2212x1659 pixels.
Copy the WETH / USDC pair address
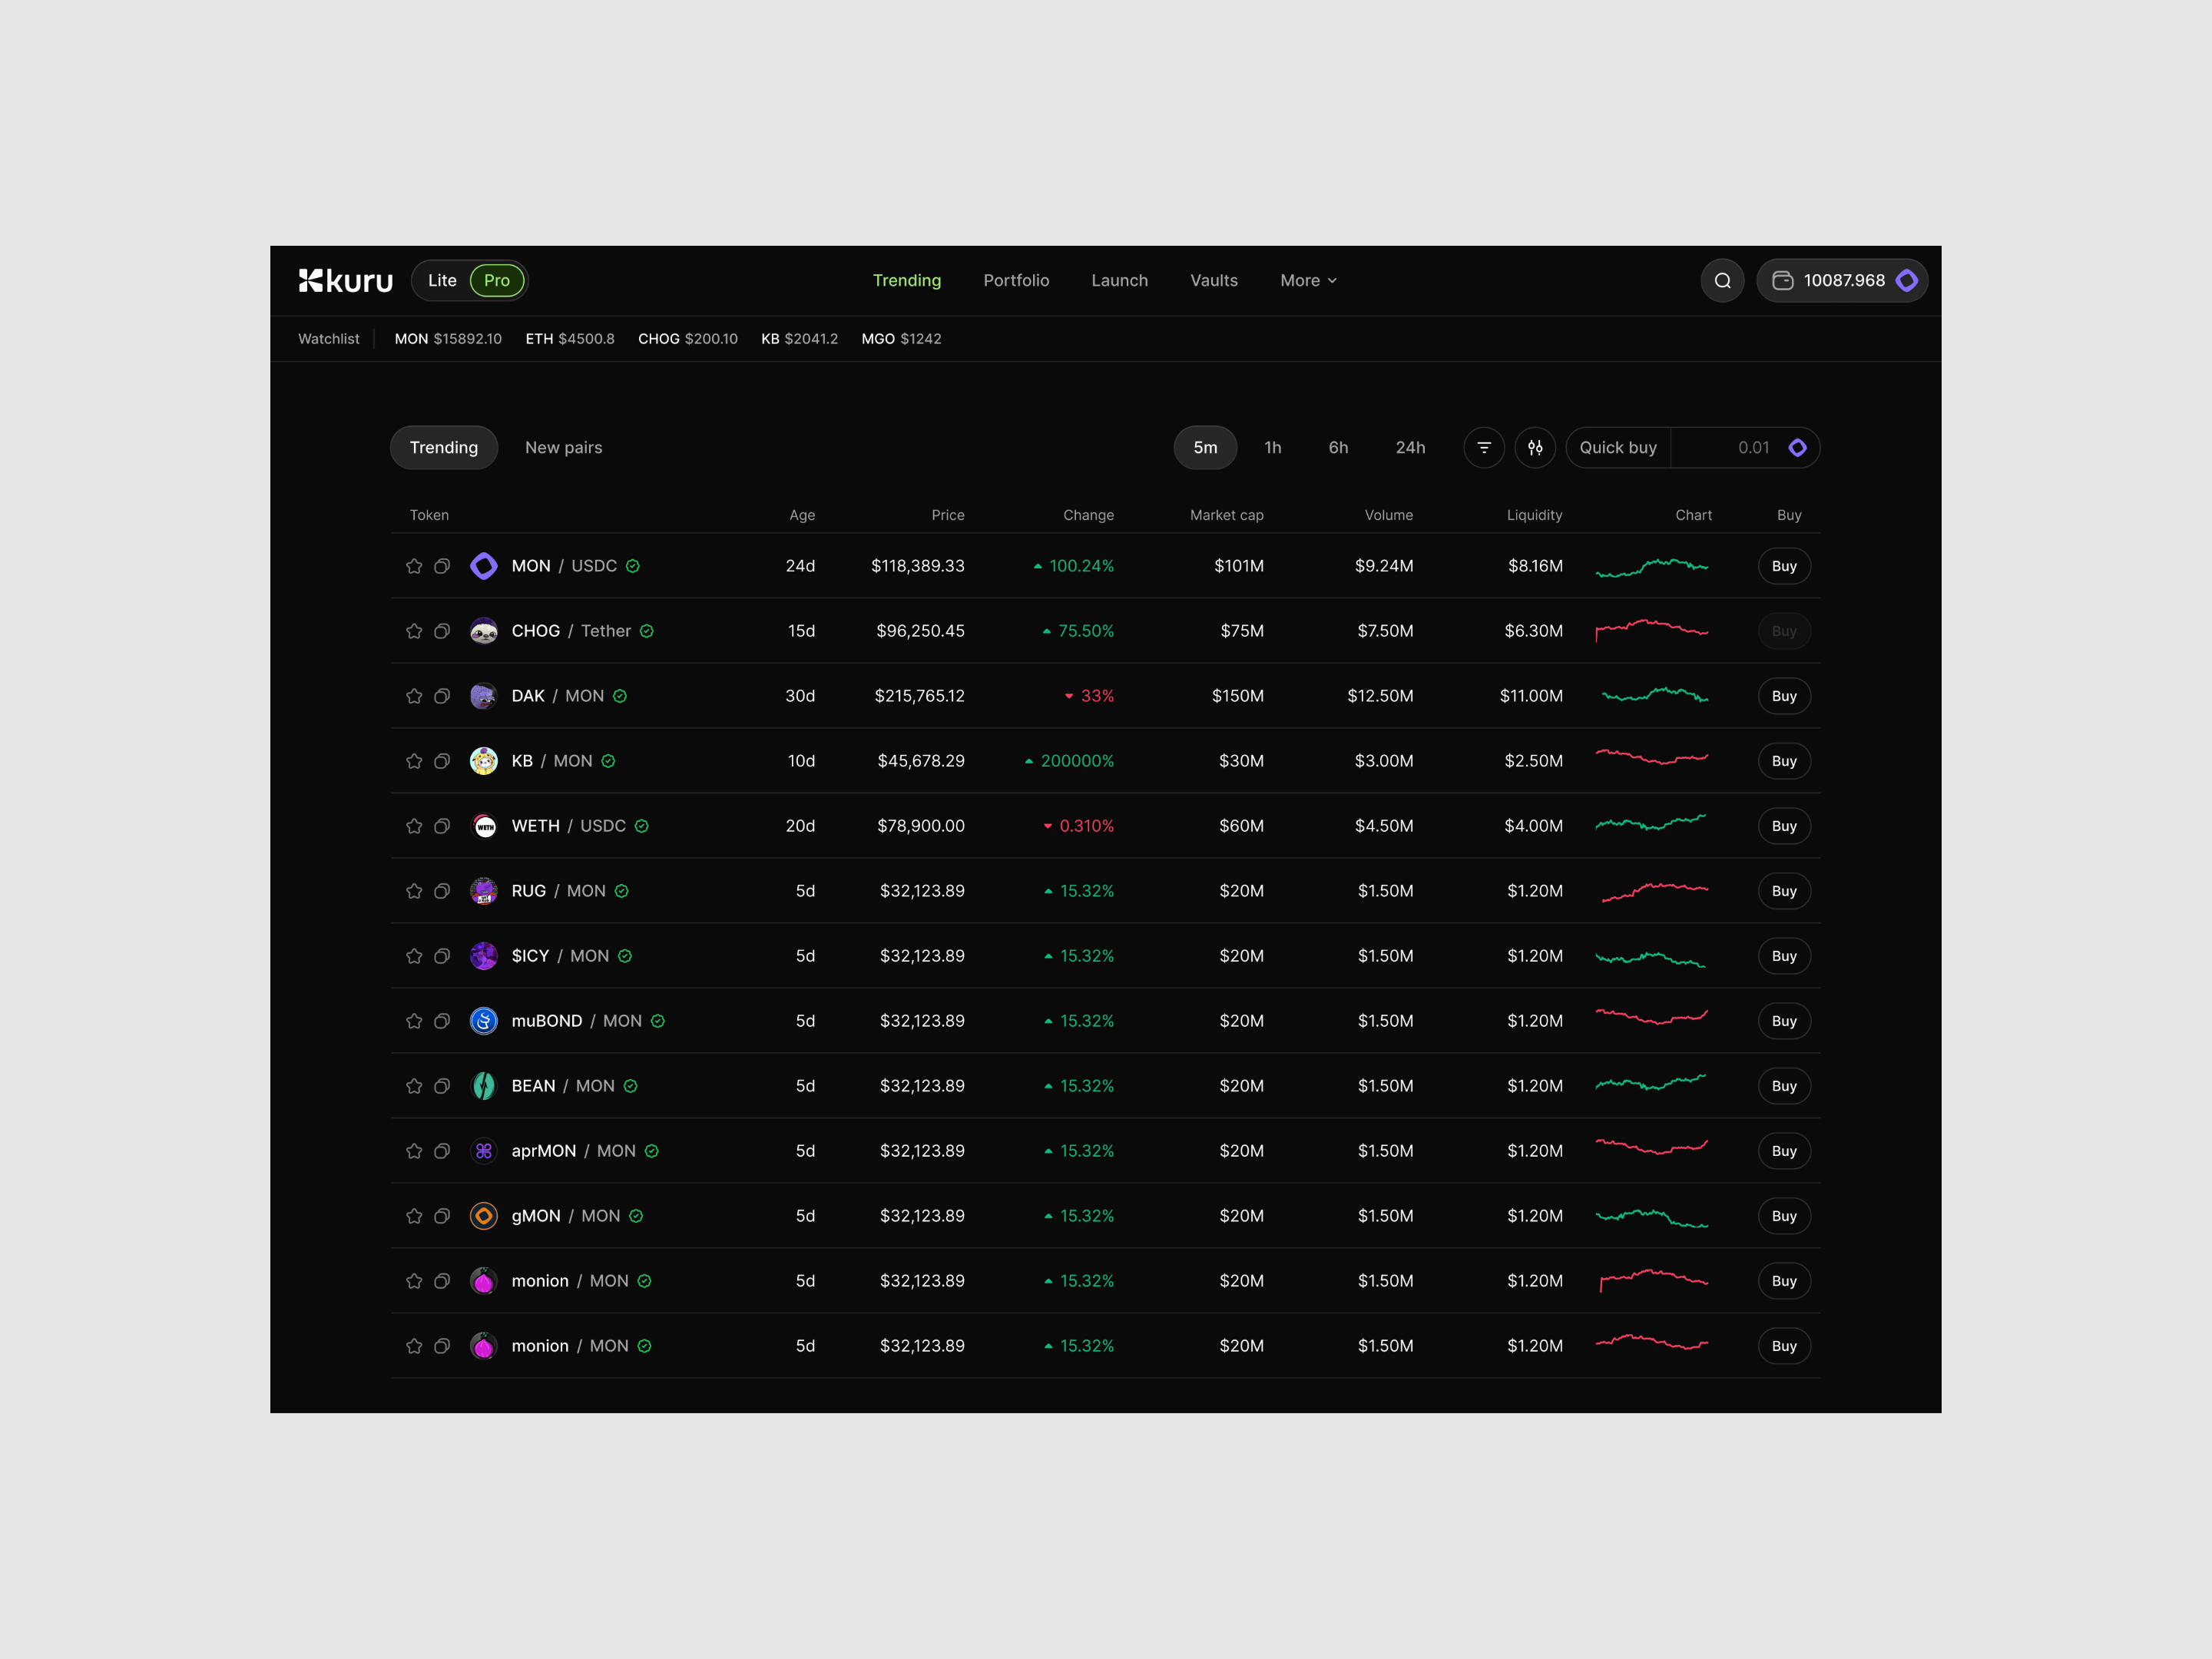pos(442,826)
